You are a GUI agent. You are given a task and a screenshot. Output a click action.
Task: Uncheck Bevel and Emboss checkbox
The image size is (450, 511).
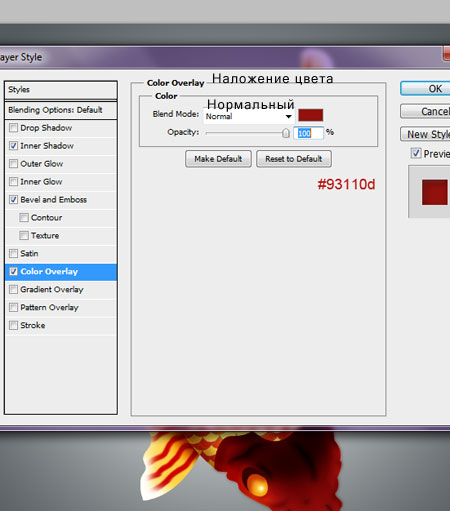coord(13,200)
